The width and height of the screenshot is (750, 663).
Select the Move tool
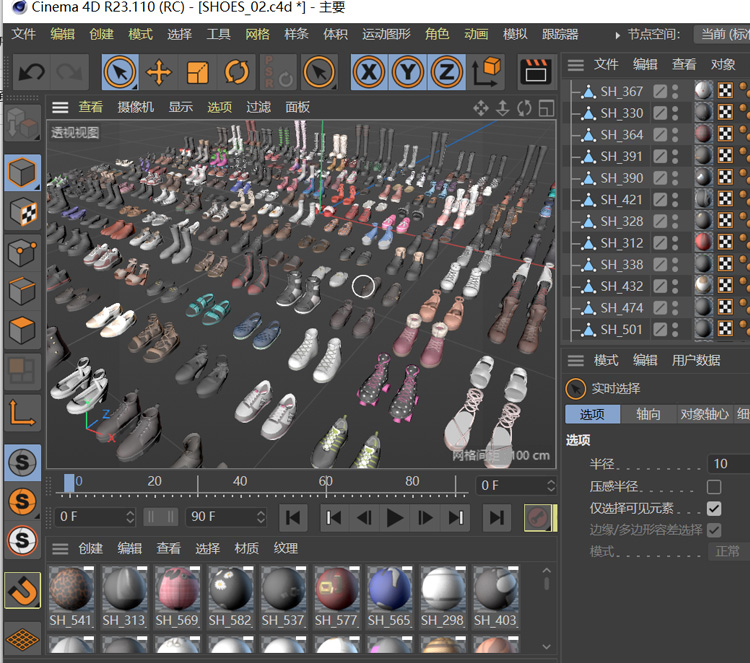pos(159,72)
